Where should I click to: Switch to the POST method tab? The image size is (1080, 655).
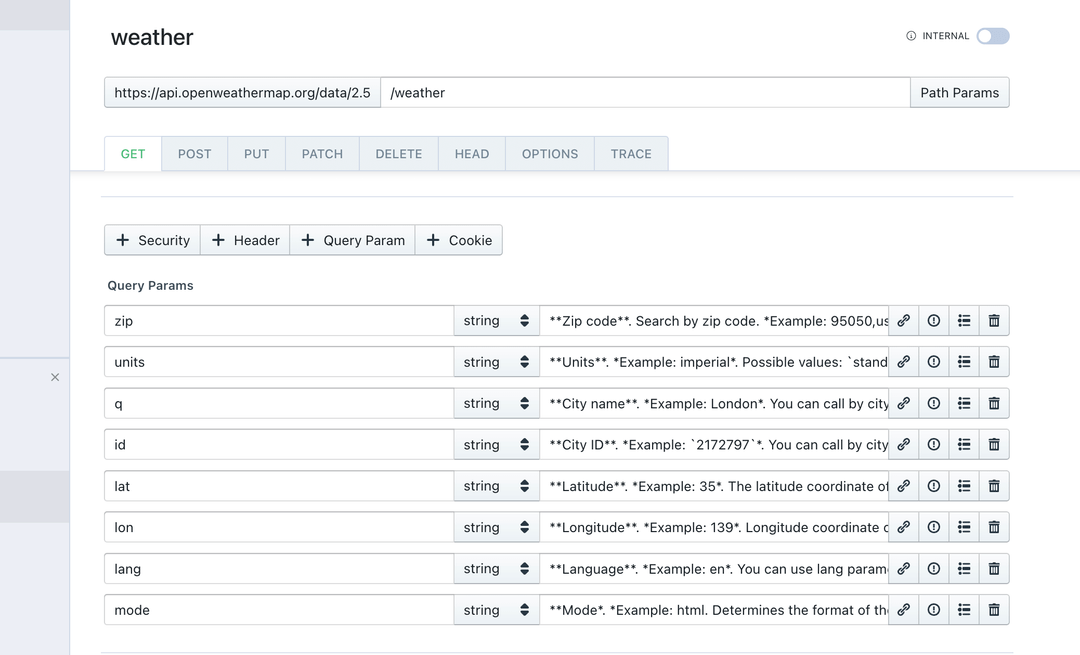(194, 154)
